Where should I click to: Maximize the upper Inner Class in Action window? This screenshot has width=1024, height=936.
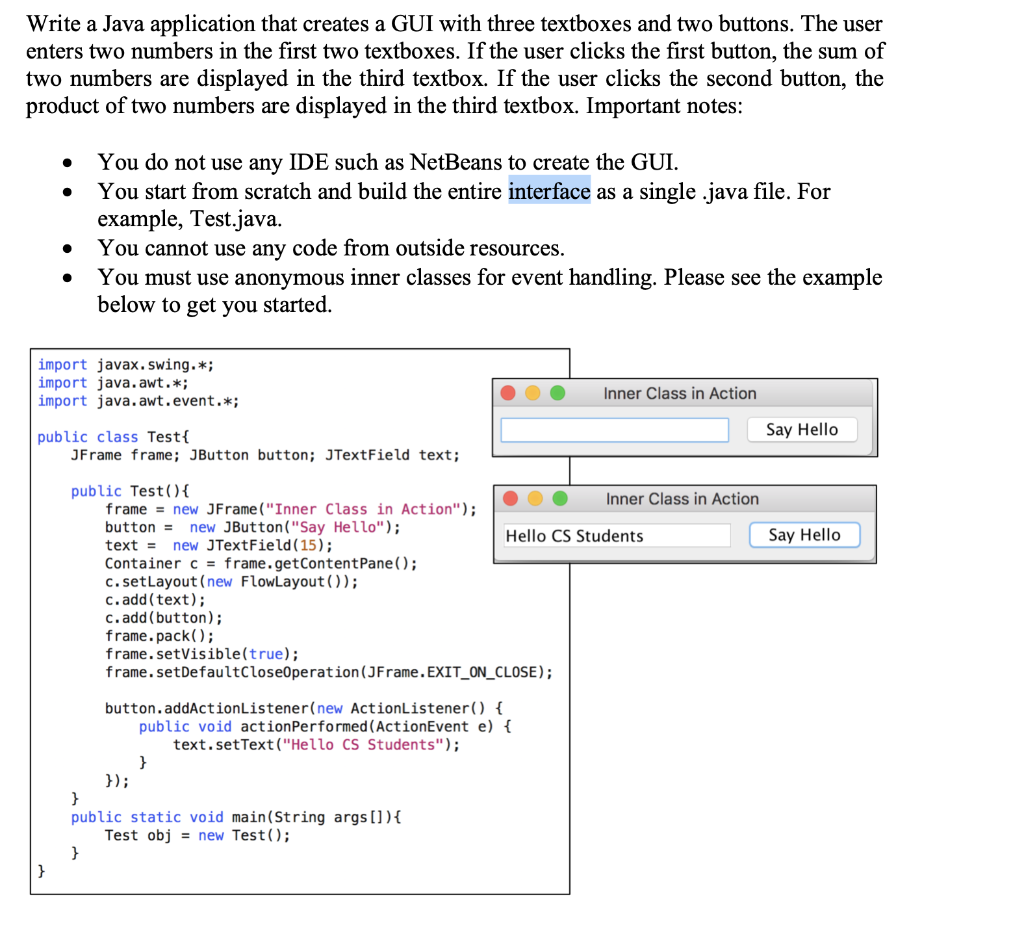[x=558, y=393]
